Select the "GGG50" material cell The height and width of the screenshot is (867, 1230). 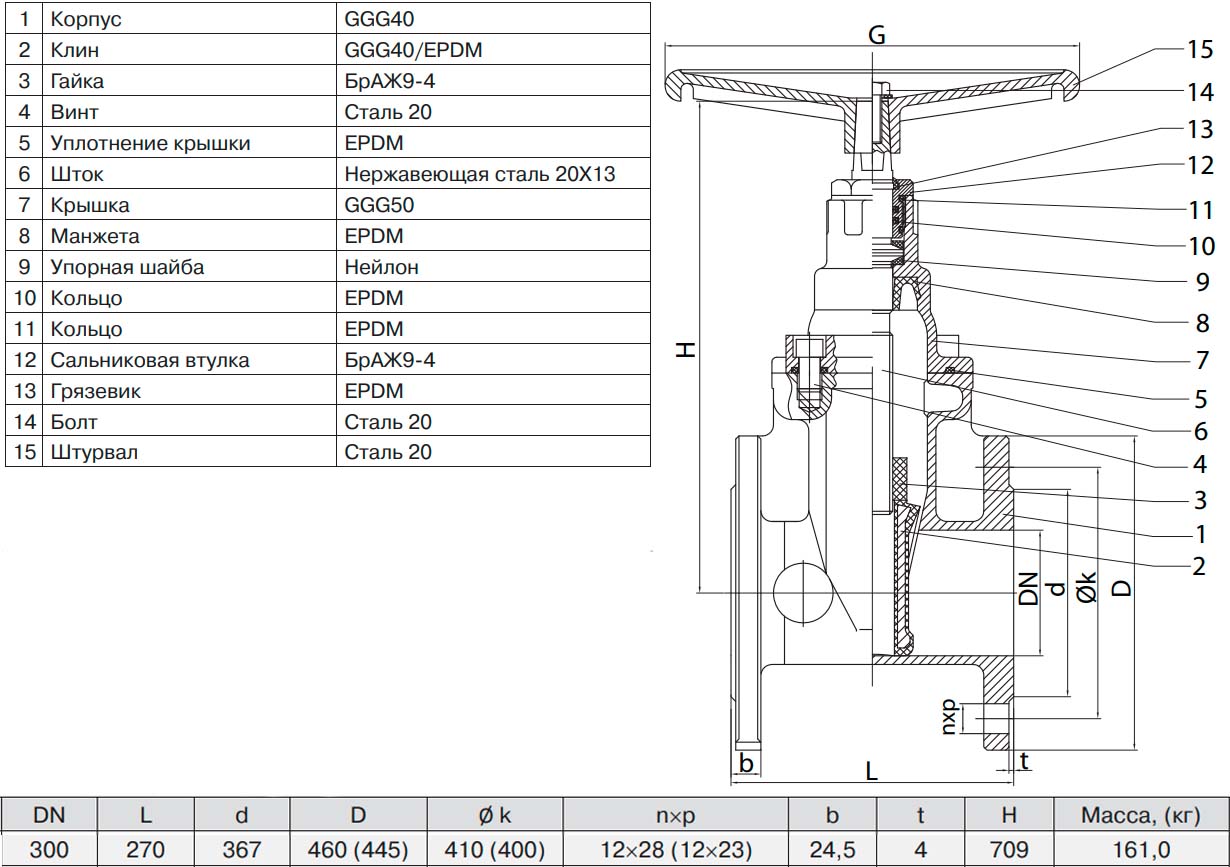click(377, 205)
